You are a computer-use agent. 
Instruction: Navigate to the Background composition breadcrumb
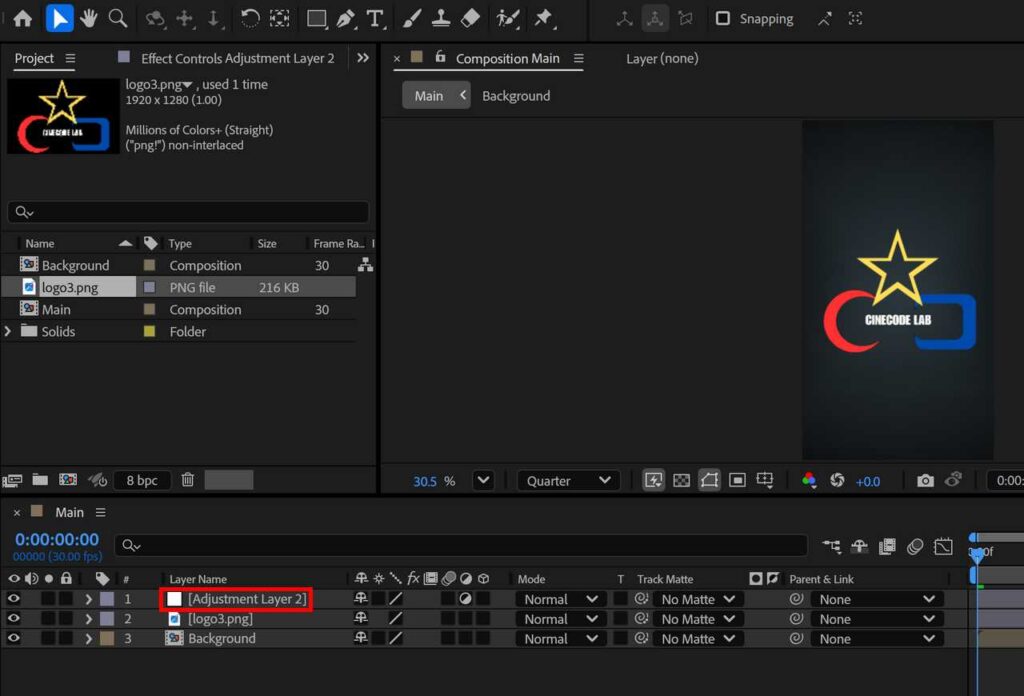[516, 95]
